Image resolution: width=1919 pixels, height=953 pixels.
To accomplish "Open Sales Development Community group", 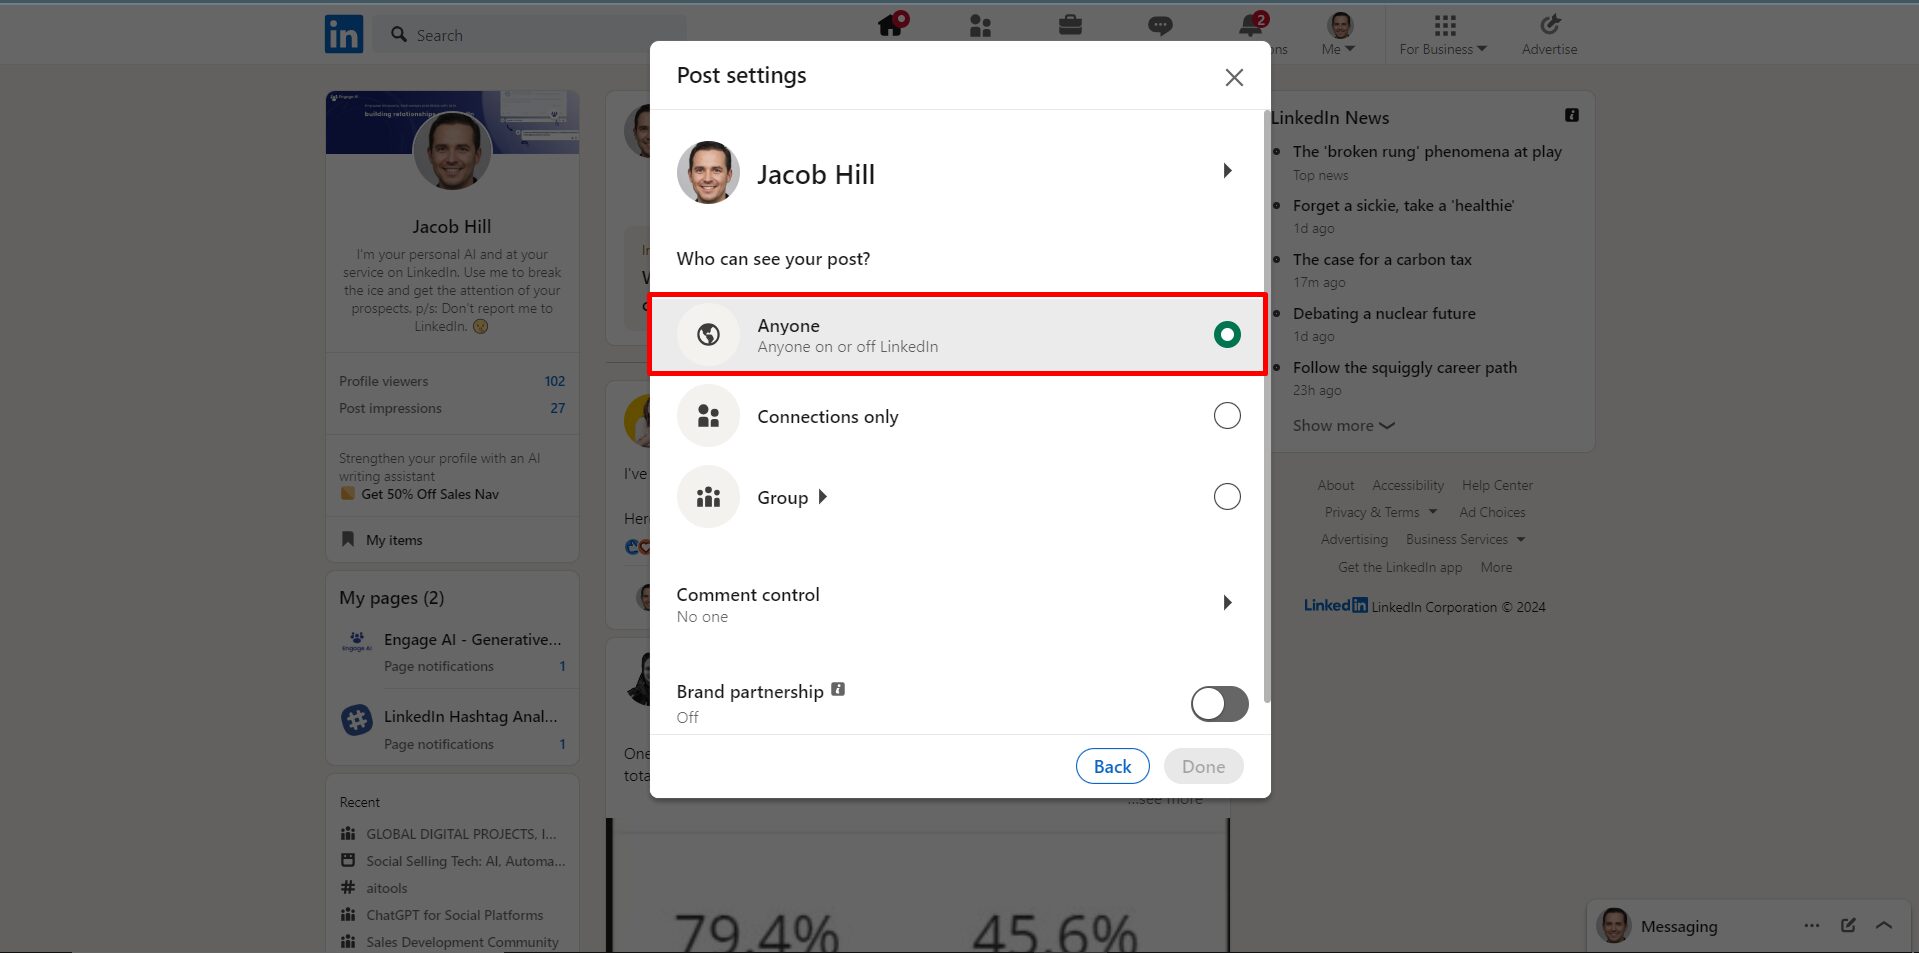I will [x=462, y=942].
